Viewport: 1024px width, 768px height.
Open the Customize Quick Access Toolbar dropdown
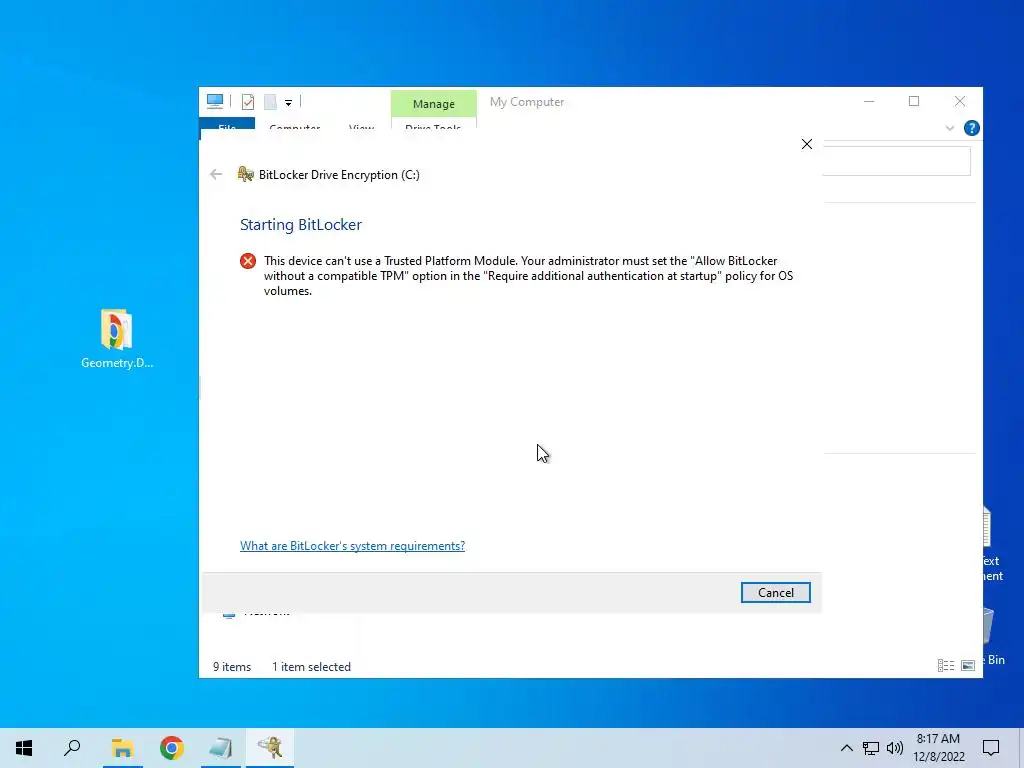(x=288, y=103)
